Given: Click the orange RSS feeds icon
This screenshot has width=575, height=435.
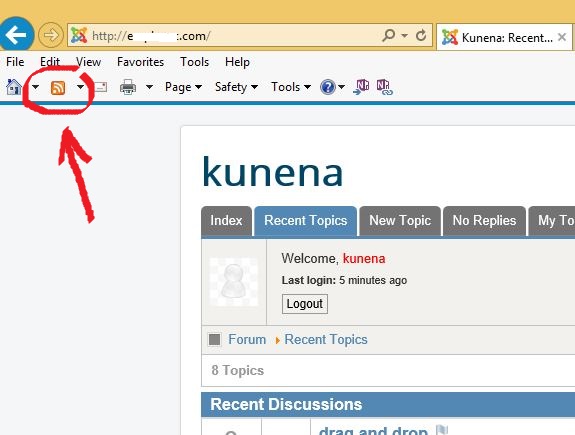Looking at the screenshot, I should pyautogui.click(x=58, y=88).
